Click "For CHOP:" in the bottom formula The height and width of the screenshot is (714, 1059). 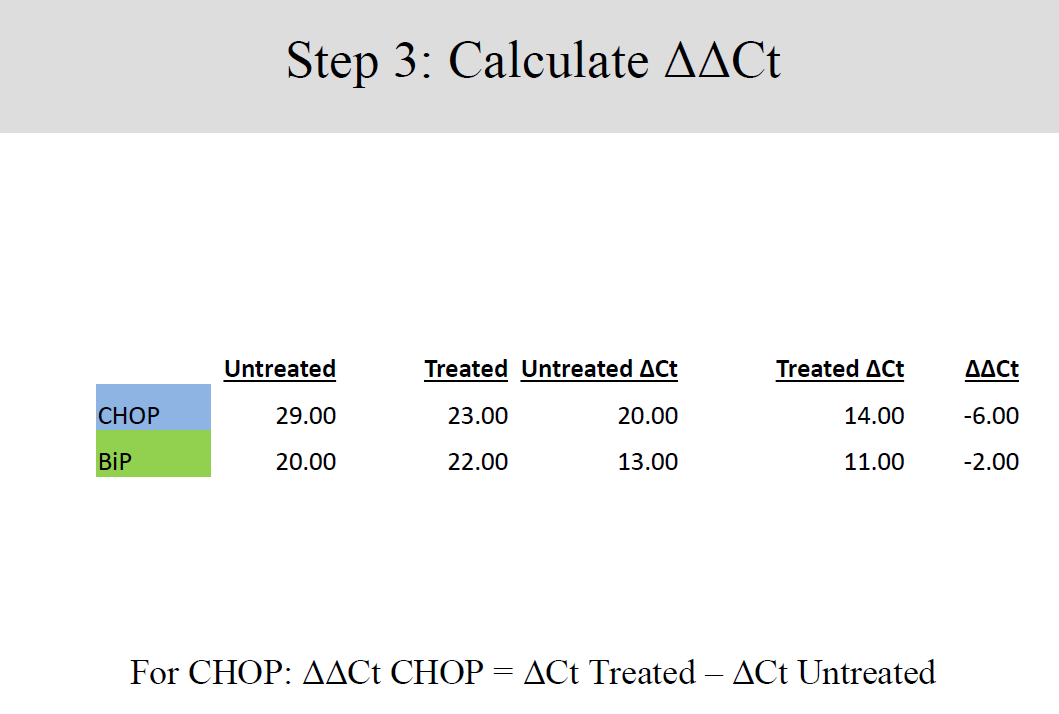click(210, 673)
